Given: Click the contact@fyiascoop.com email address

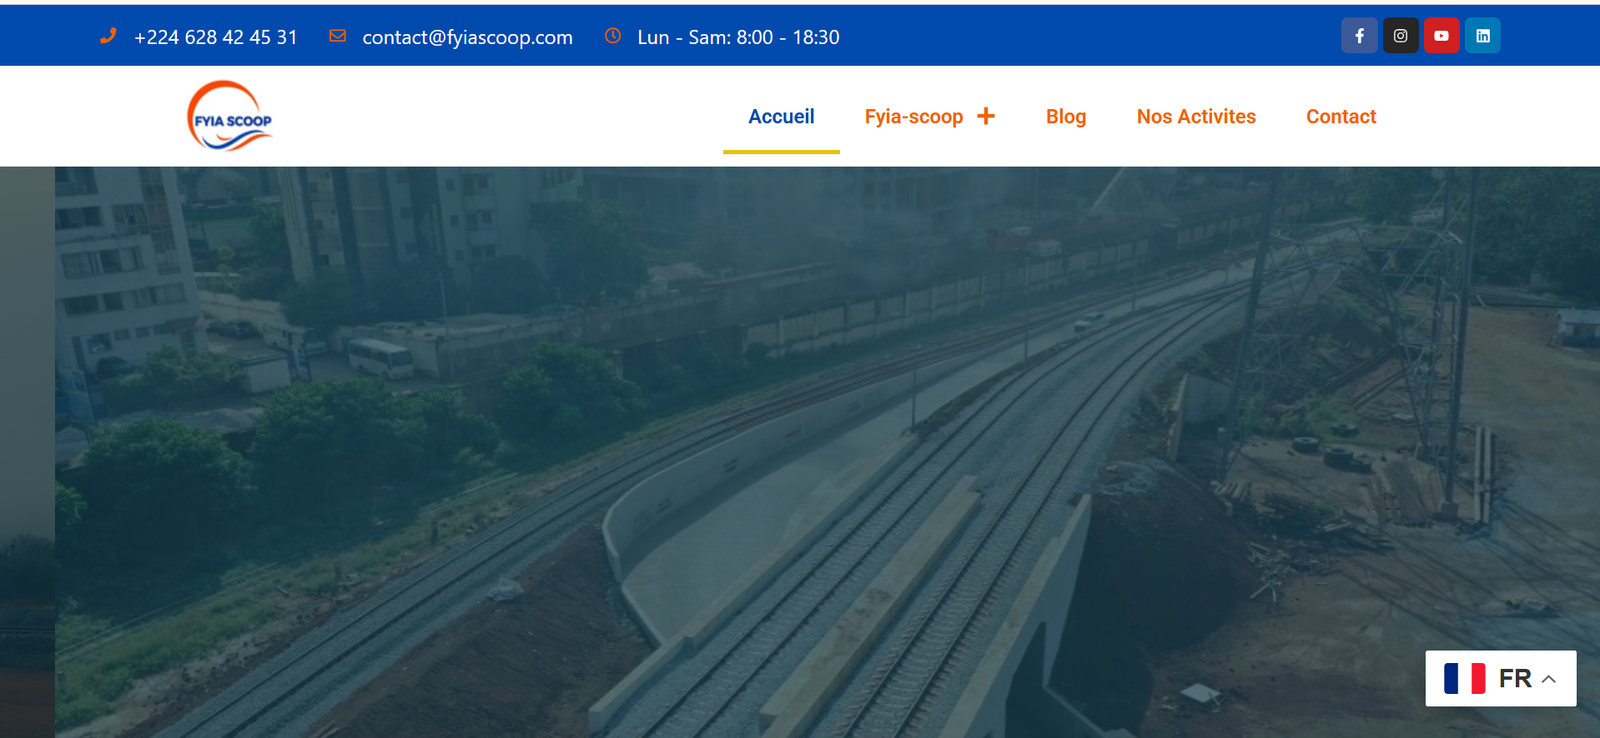Looking at the screenshot, I should 467,37.
